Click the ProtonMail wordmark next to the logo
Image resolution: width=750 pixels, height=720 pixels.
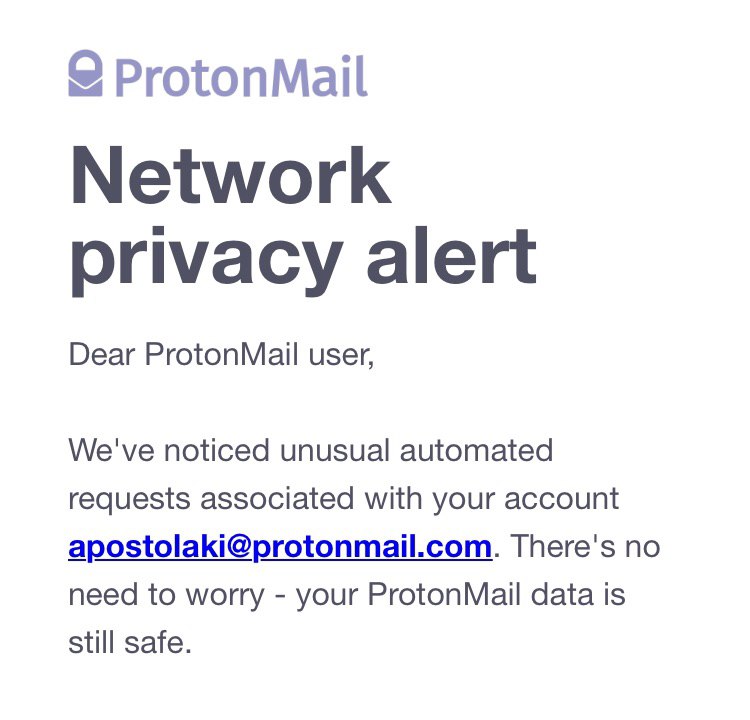(x=242, y=77)
